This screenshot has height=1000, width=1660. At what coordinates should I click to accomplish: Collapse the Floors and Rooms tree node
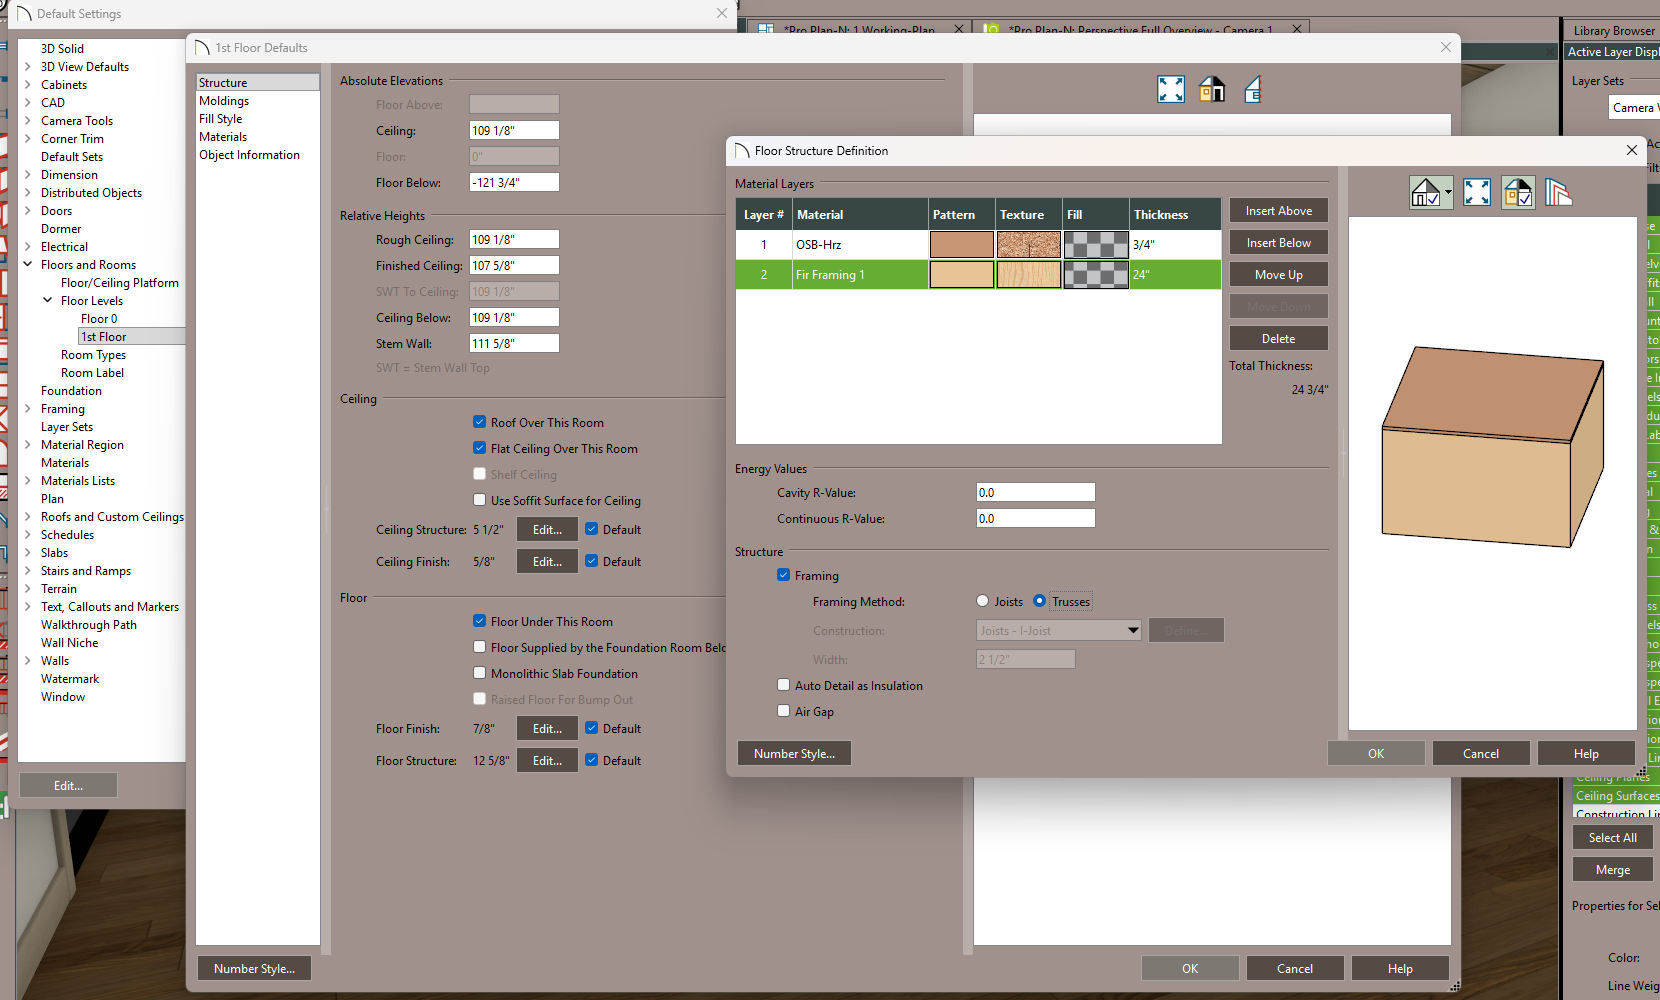(28, 265)
